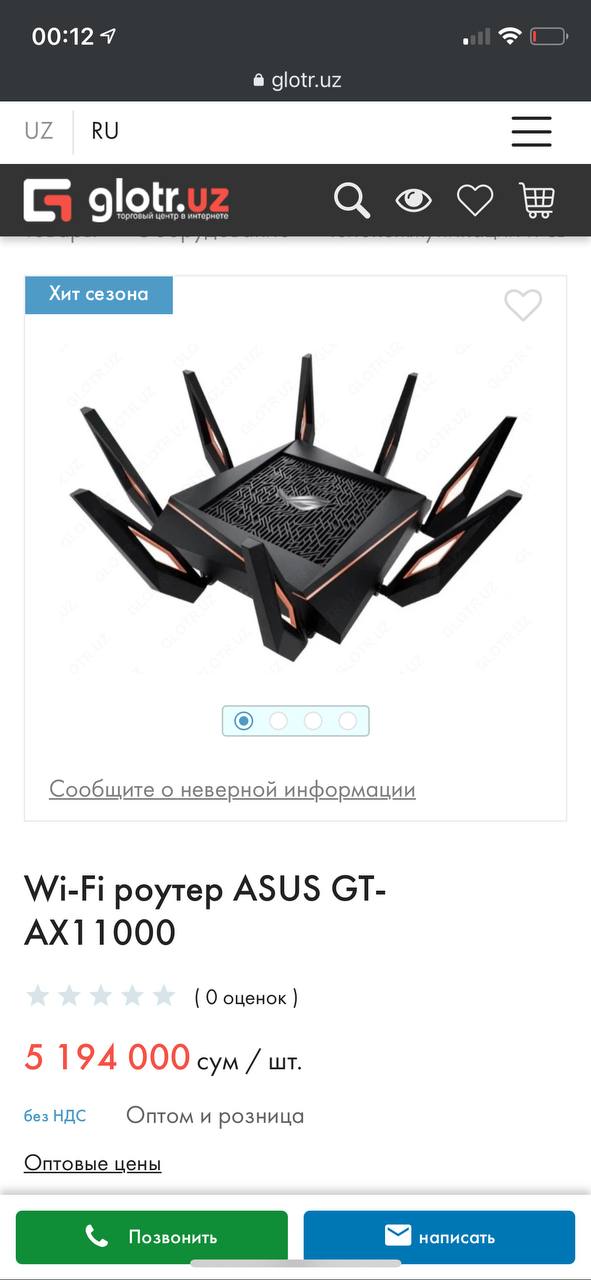
Task: Click Сообщите о неверной информации link
Action: point(232,789)
